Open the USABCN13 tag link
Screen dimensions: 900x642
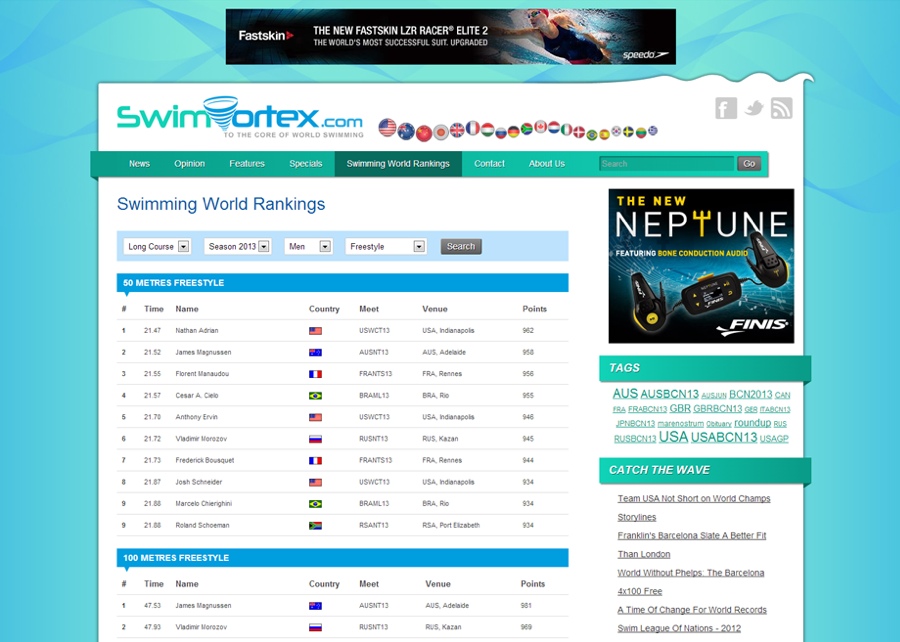[724, 437]
